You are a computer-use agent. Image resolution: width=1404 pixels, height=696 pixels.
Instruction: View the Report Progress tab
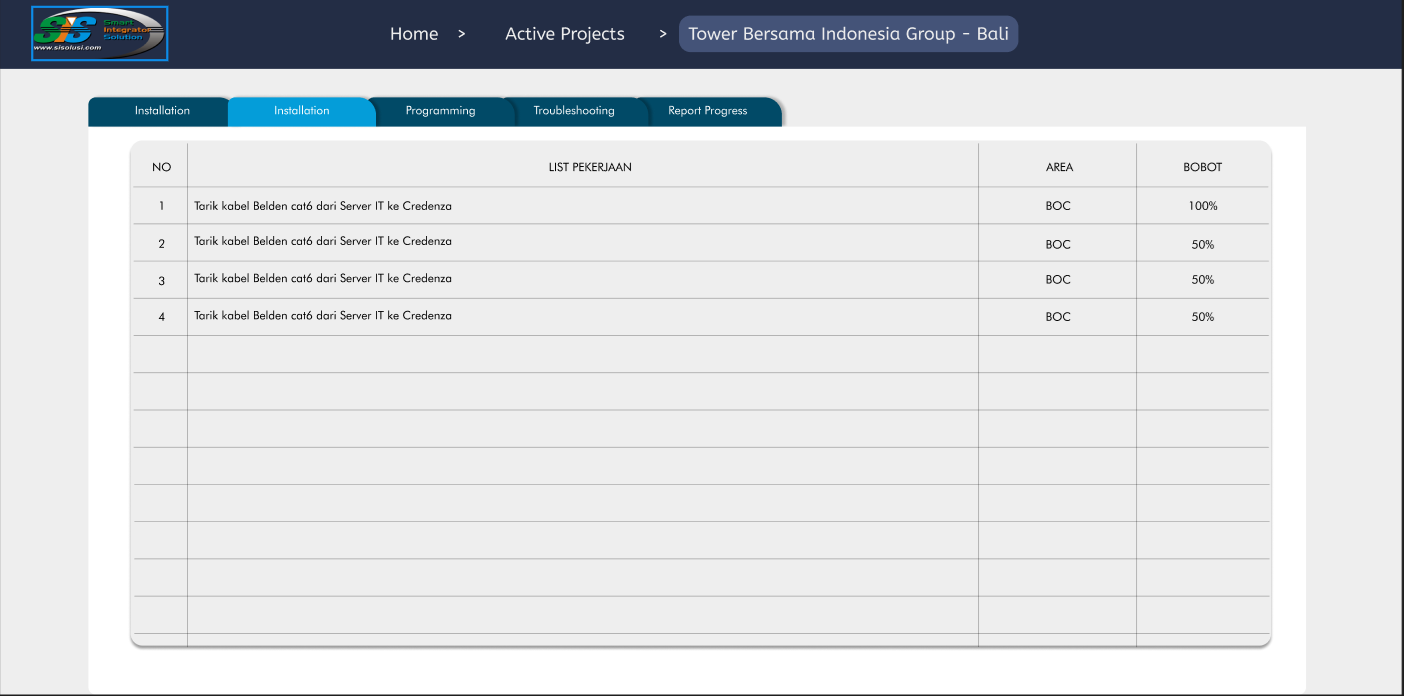click(707, 111)
